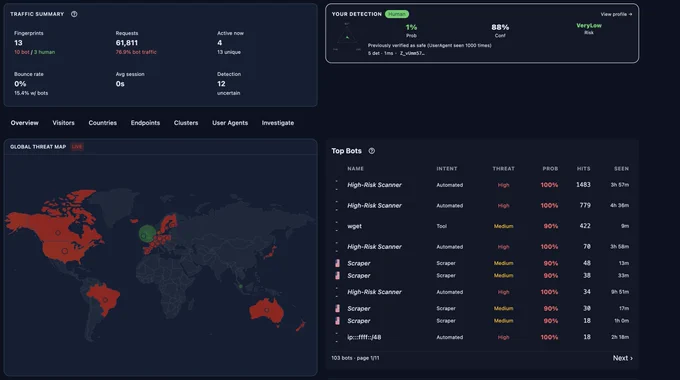This screenshot has height=380, width=680.
Task: Click the 13 Fingerprints value
Action: 18,43
